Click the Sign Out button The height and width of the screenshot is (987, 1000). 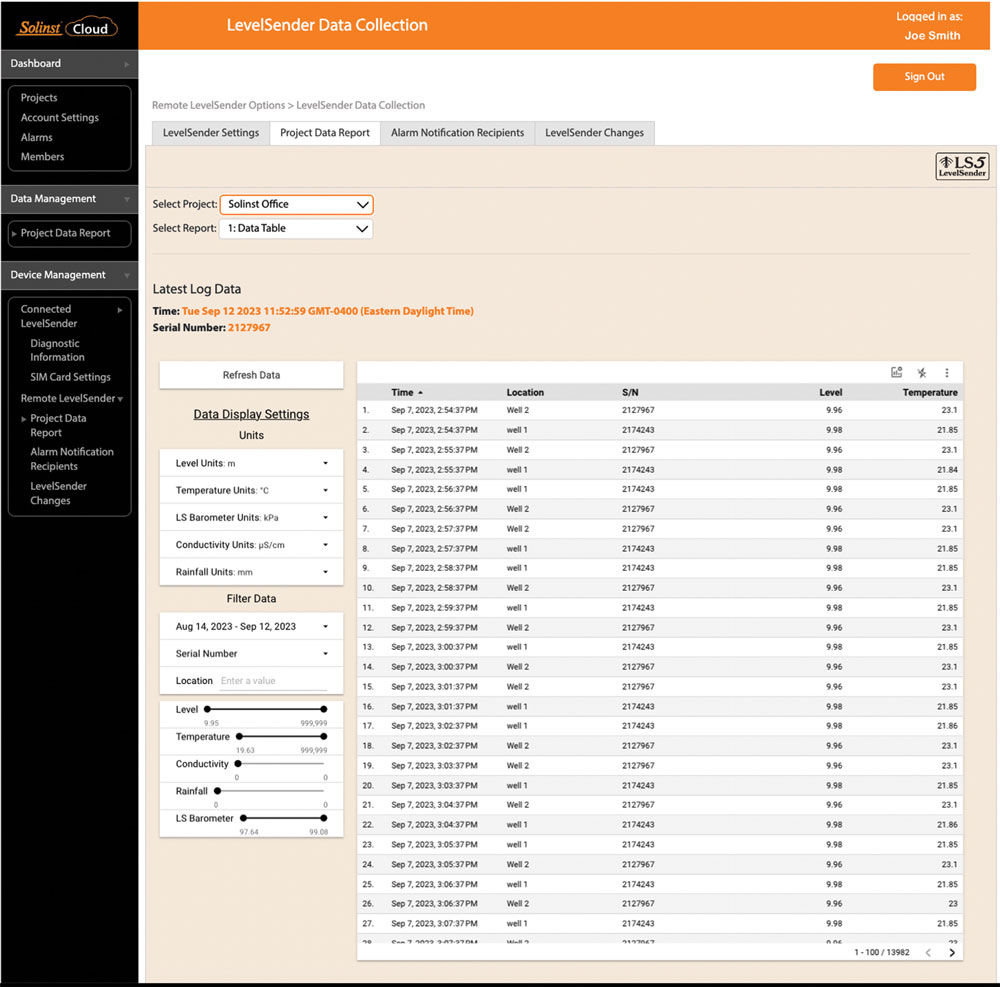tap(923, 77)
